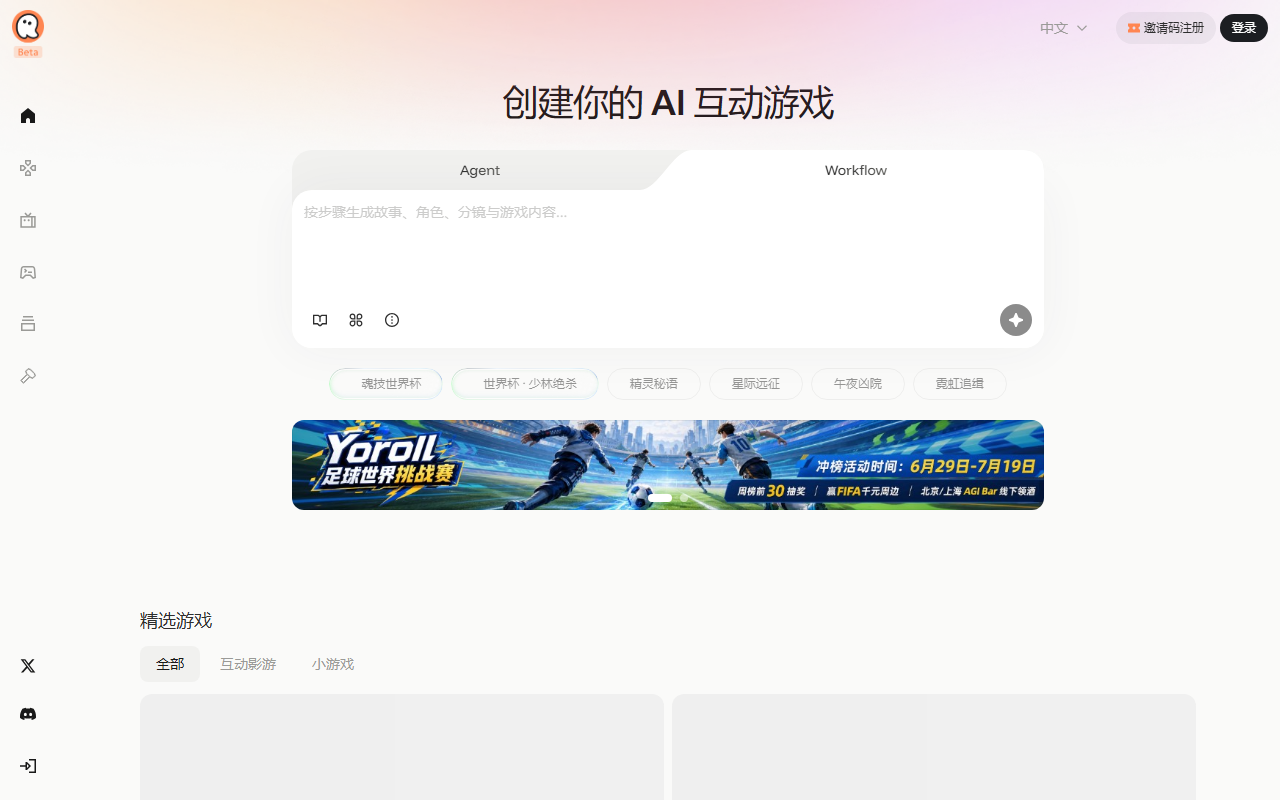
Task: Click the 邀请码注册 button
Action: (1166, 28)
